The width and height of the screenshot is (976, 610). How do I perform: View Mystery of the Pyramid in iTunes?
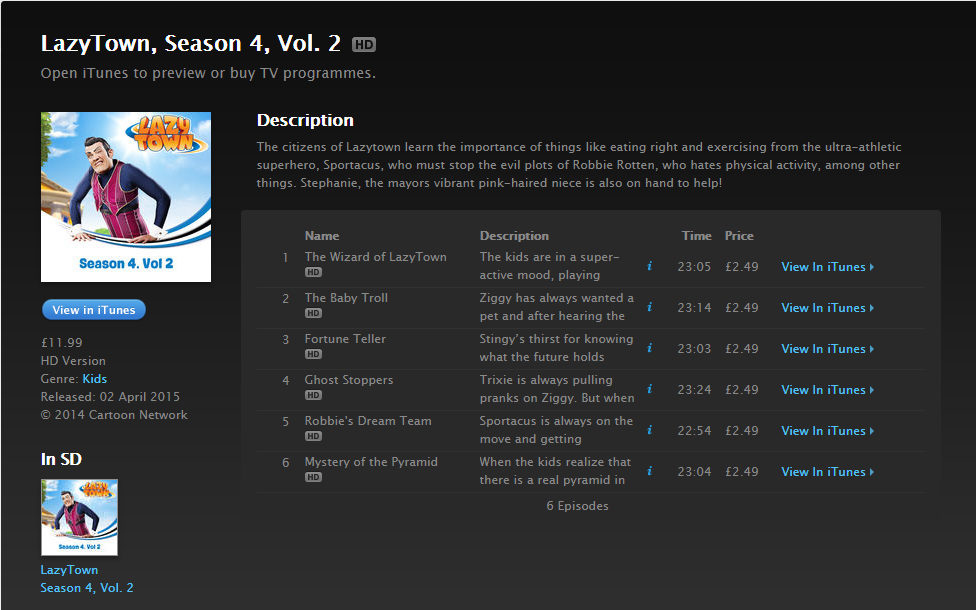(x=827, y=472)
